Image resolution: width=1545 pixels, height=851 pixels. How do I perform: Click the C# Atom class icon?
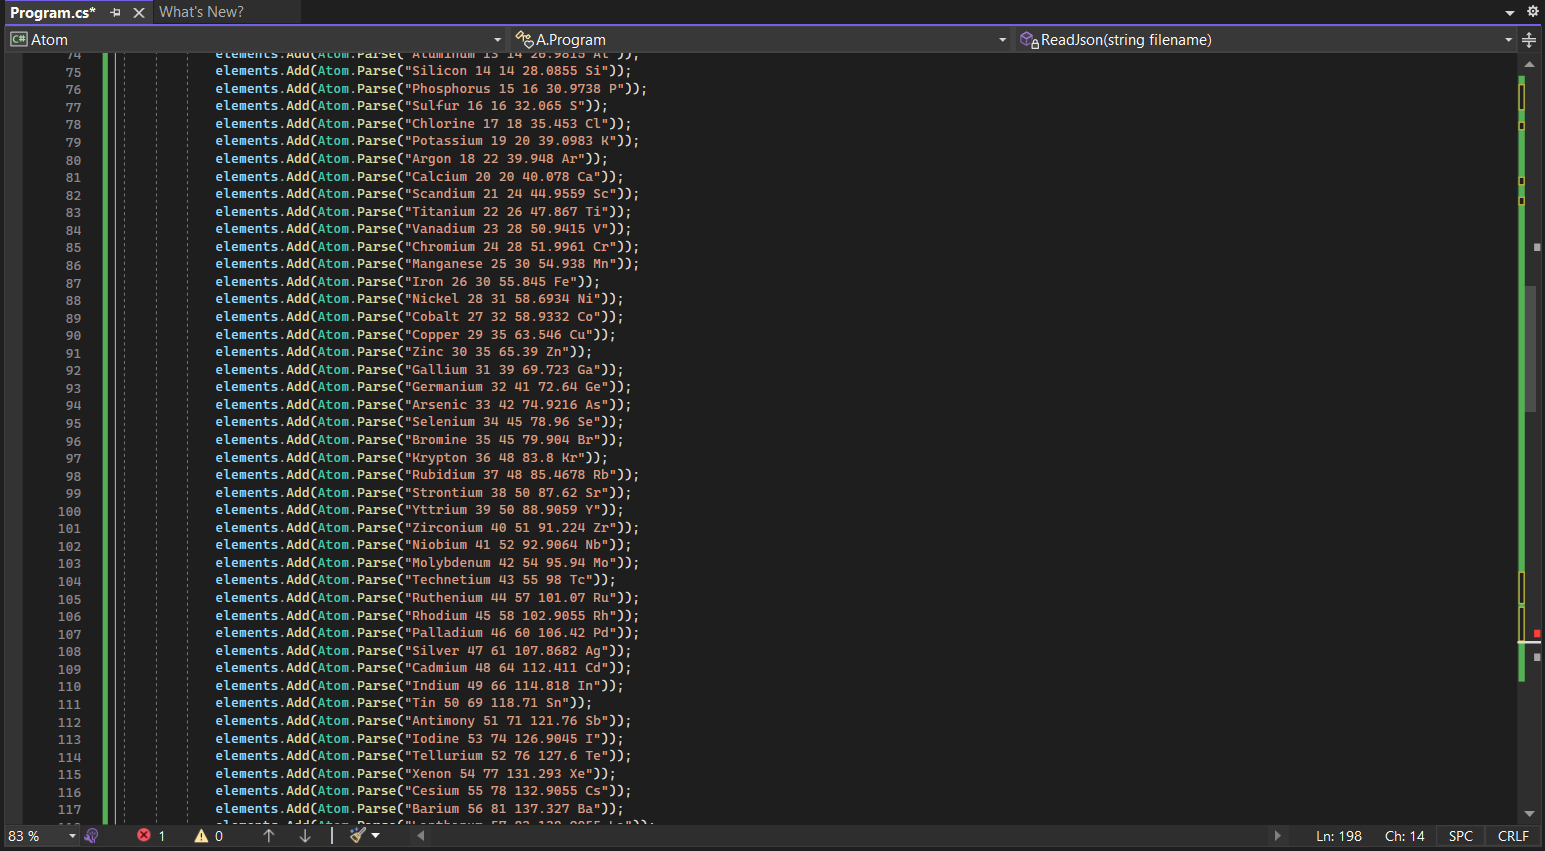(18, 39)
